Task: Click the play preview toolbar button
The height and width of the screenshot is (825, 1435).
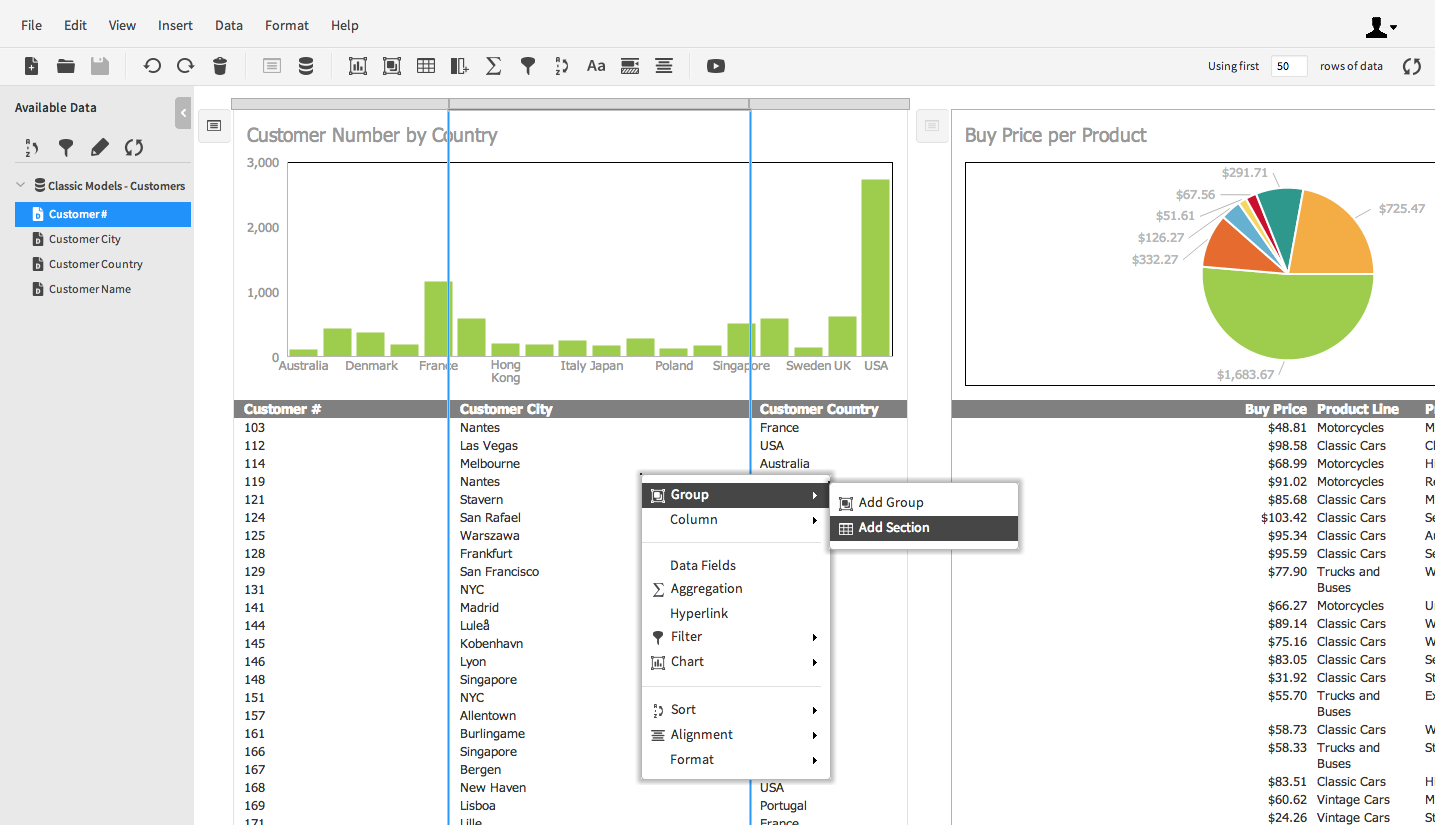Action: click(x=716, y=66)
